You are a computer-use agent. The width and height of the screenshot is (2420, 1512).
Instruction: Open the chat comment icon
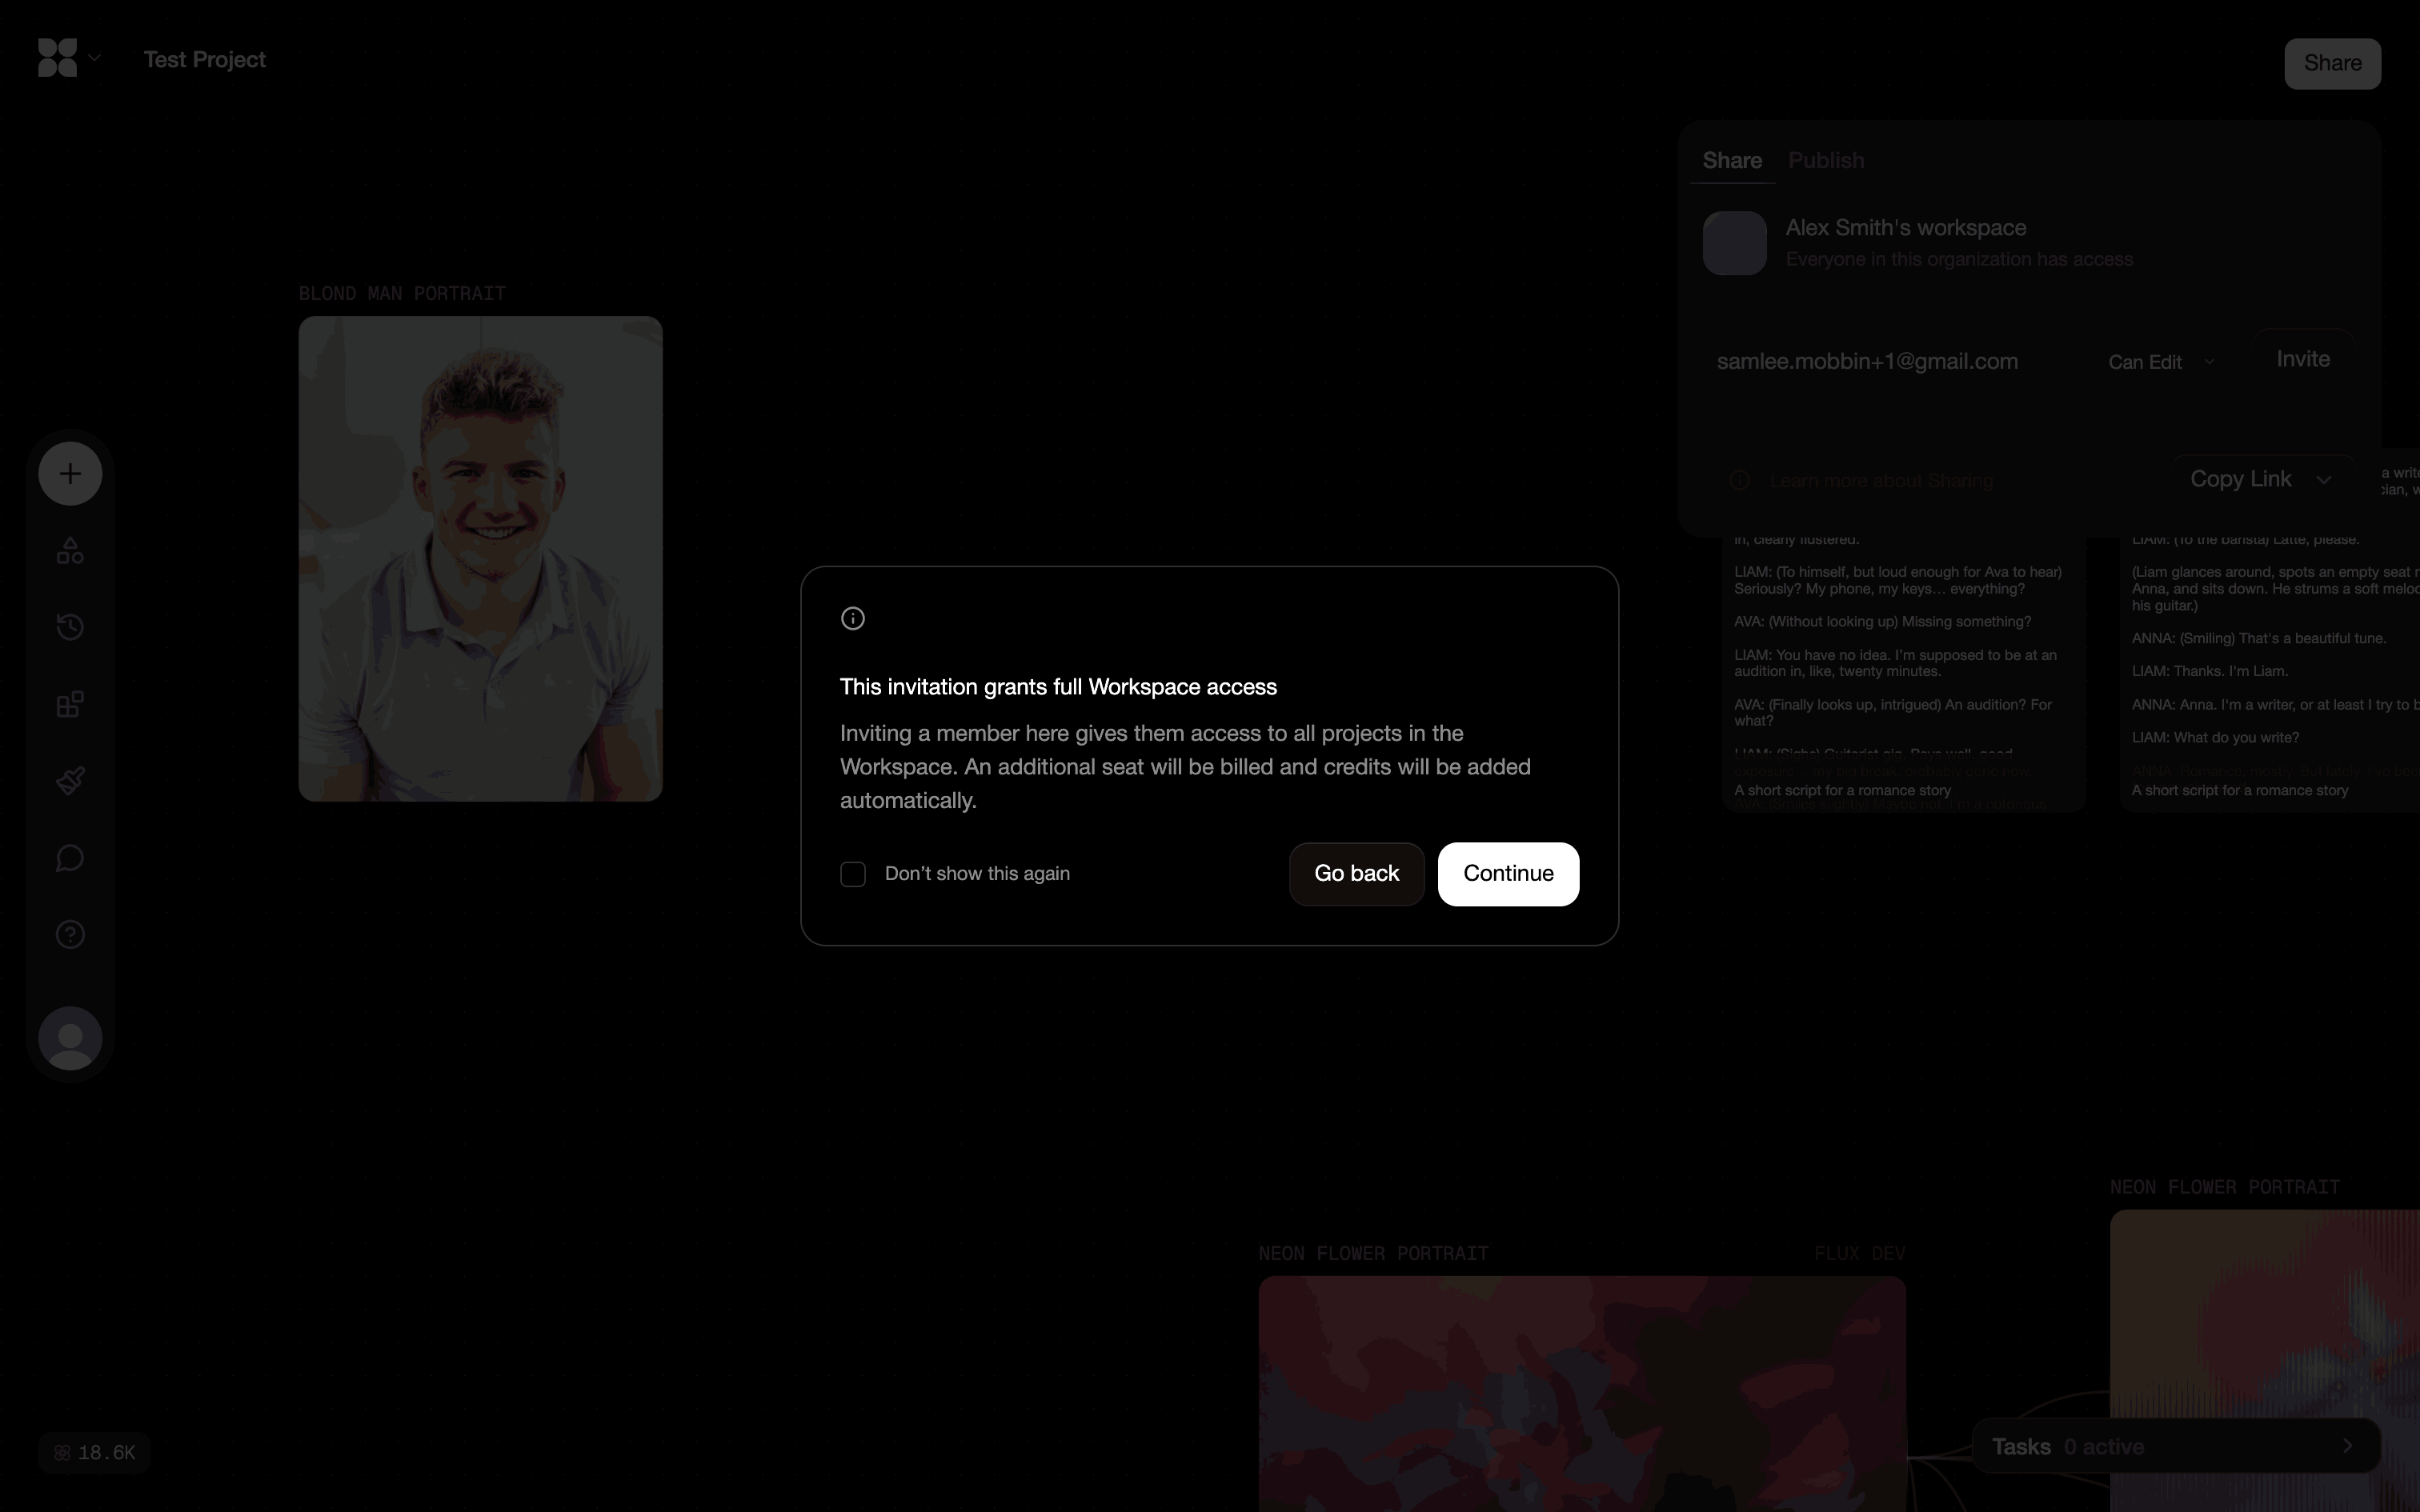pyautogui.click(x=70, y=858)
